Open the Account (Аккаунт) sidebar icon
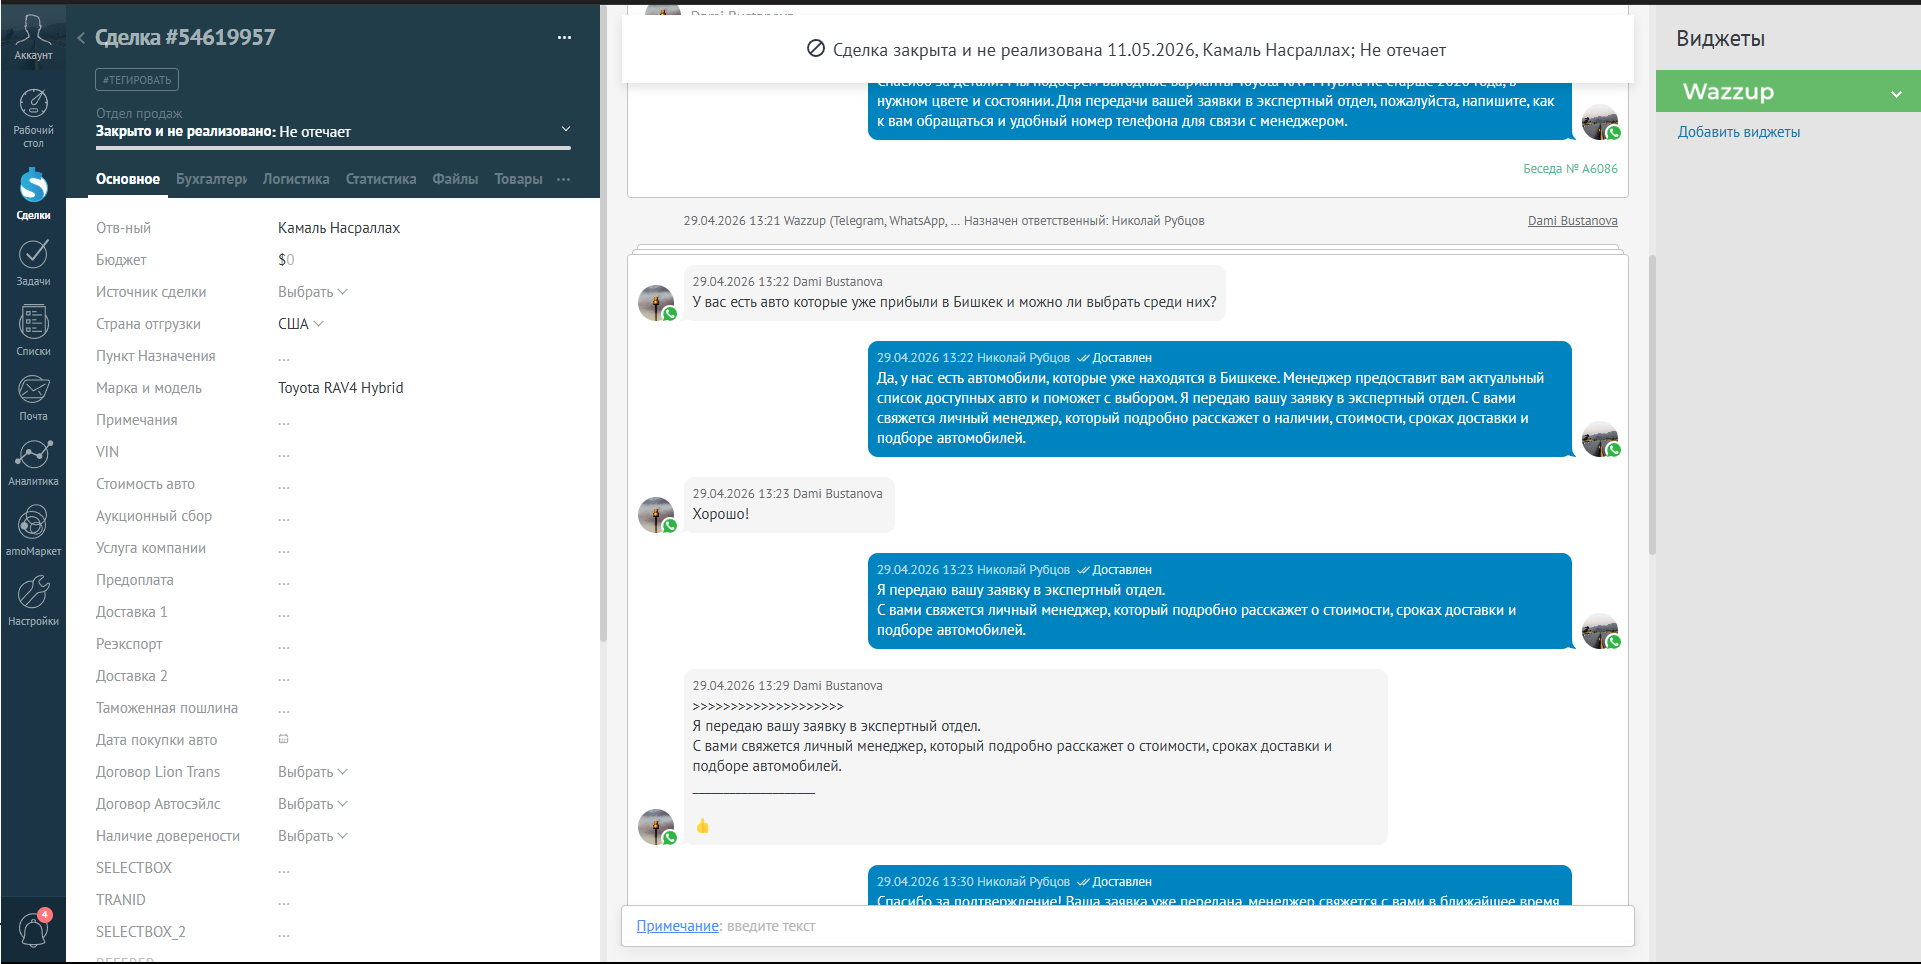1921x964 pixels. pos(33,38)
